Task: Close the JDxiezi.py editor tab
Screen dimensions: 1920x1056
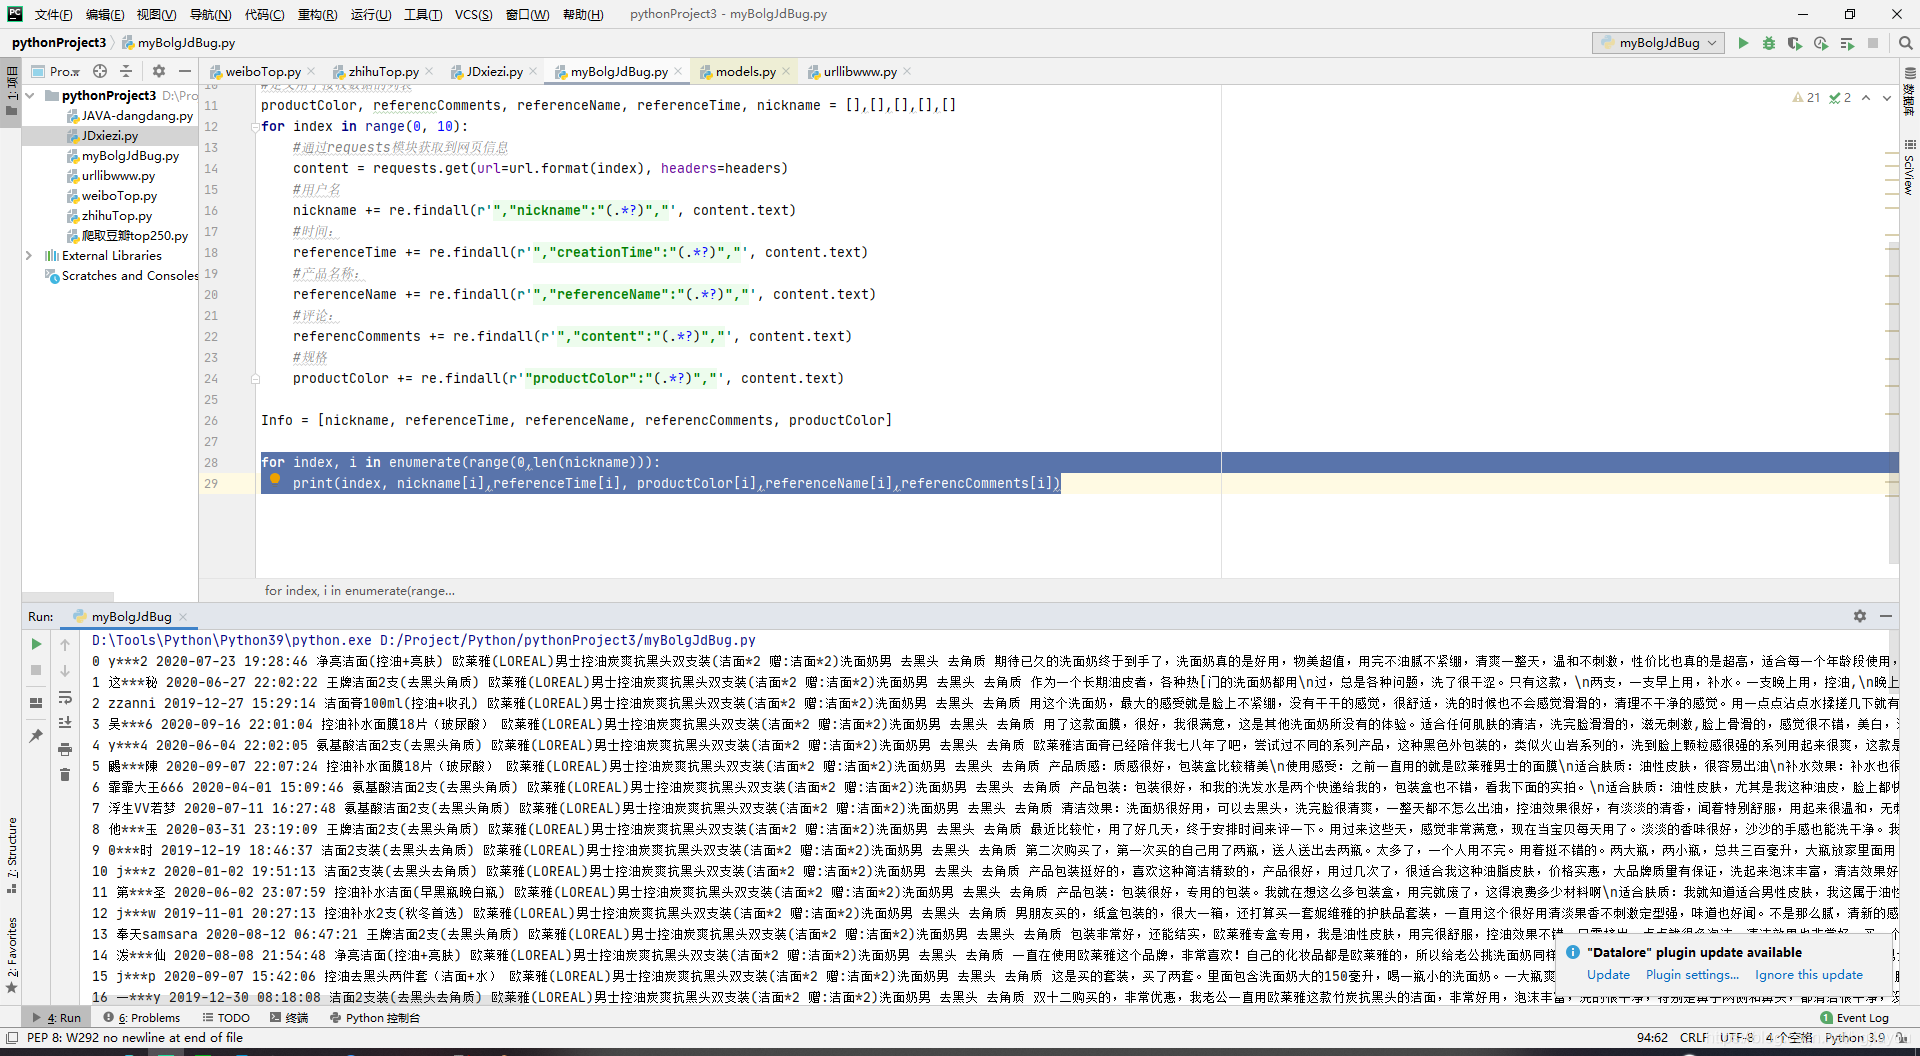Action: (x=533, y=72)
